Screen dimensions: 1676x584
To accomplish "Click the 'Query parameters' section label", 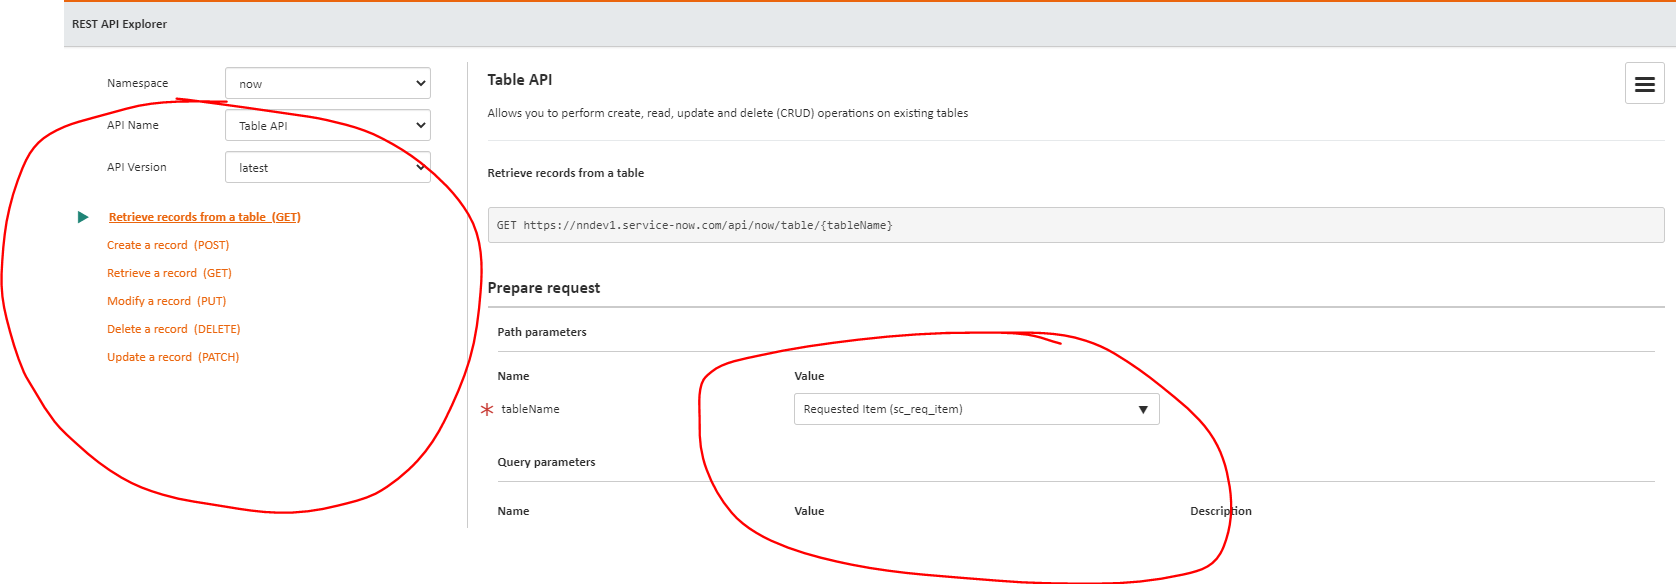I will coord(546,462).
